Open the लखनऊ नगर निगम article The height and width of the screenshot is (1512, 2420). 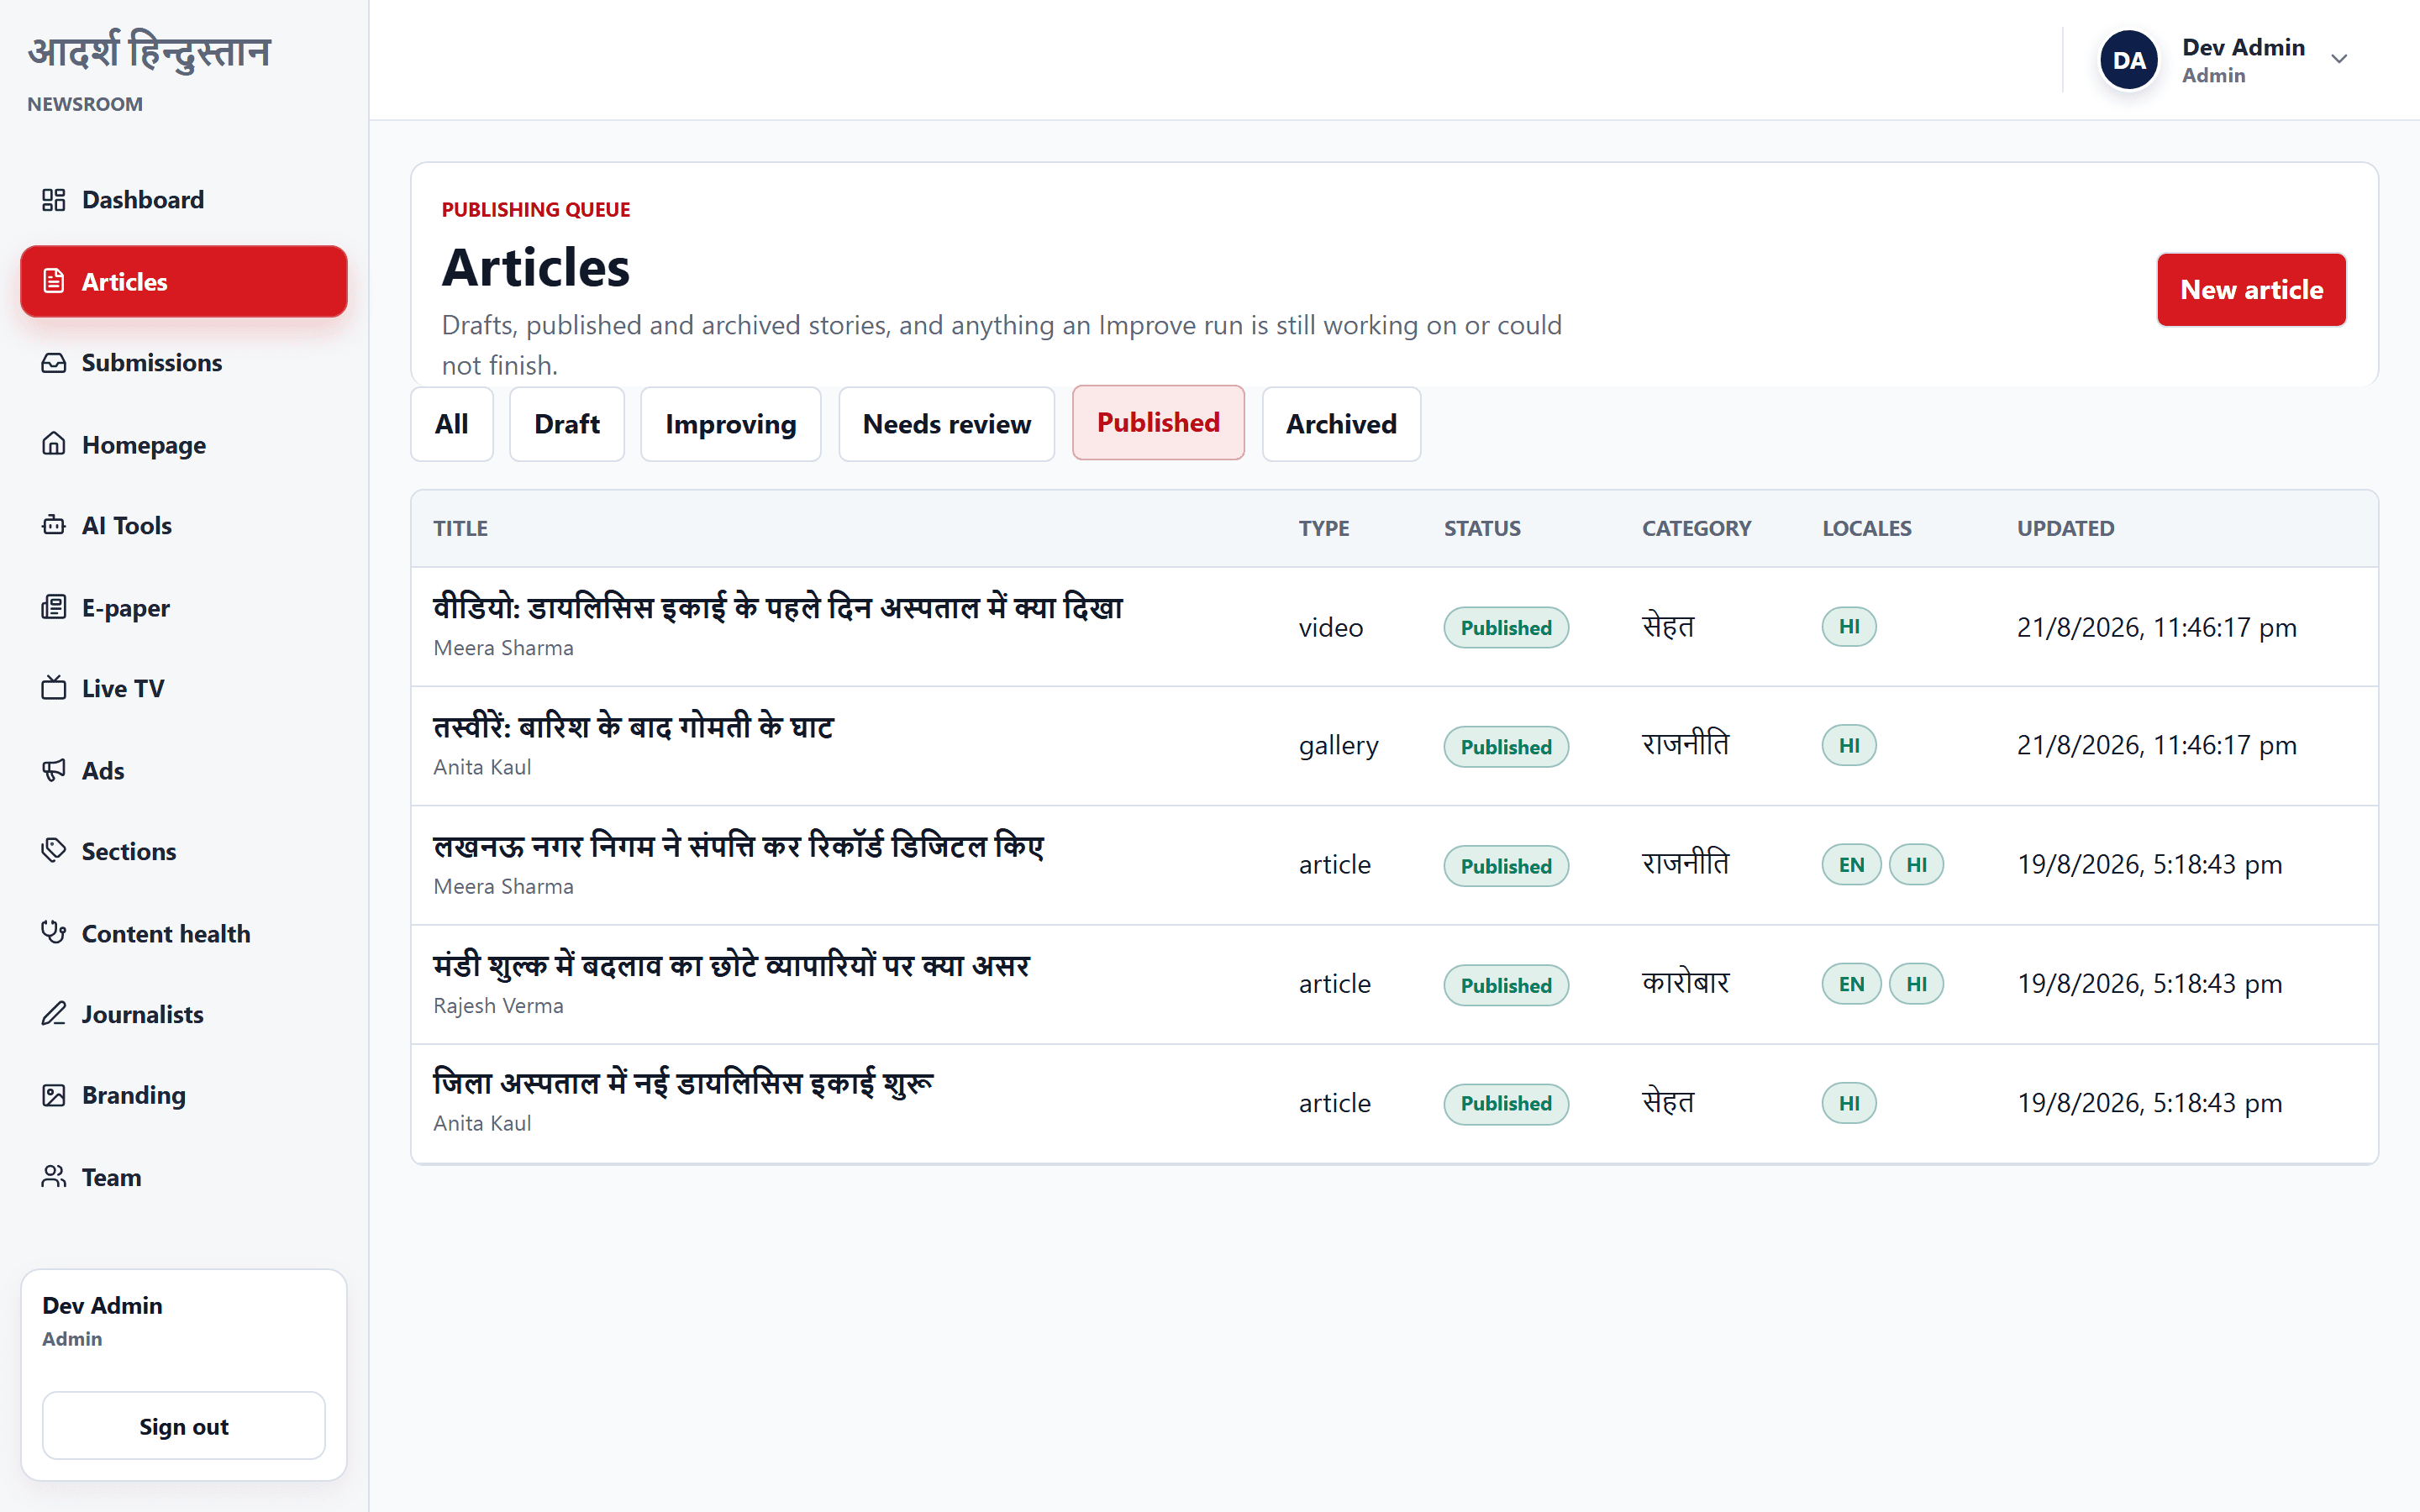tap(738, 846)
